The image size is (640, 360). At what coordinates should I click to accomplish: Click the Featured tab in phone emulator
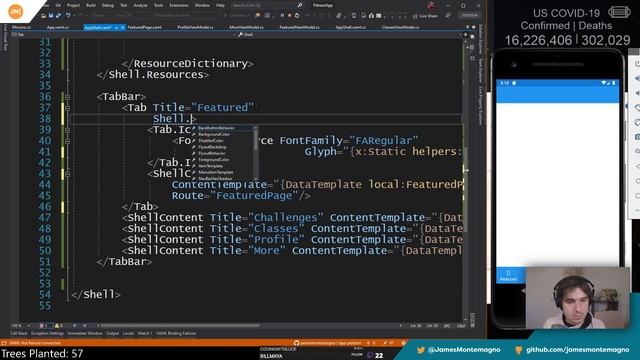(509, 276)
